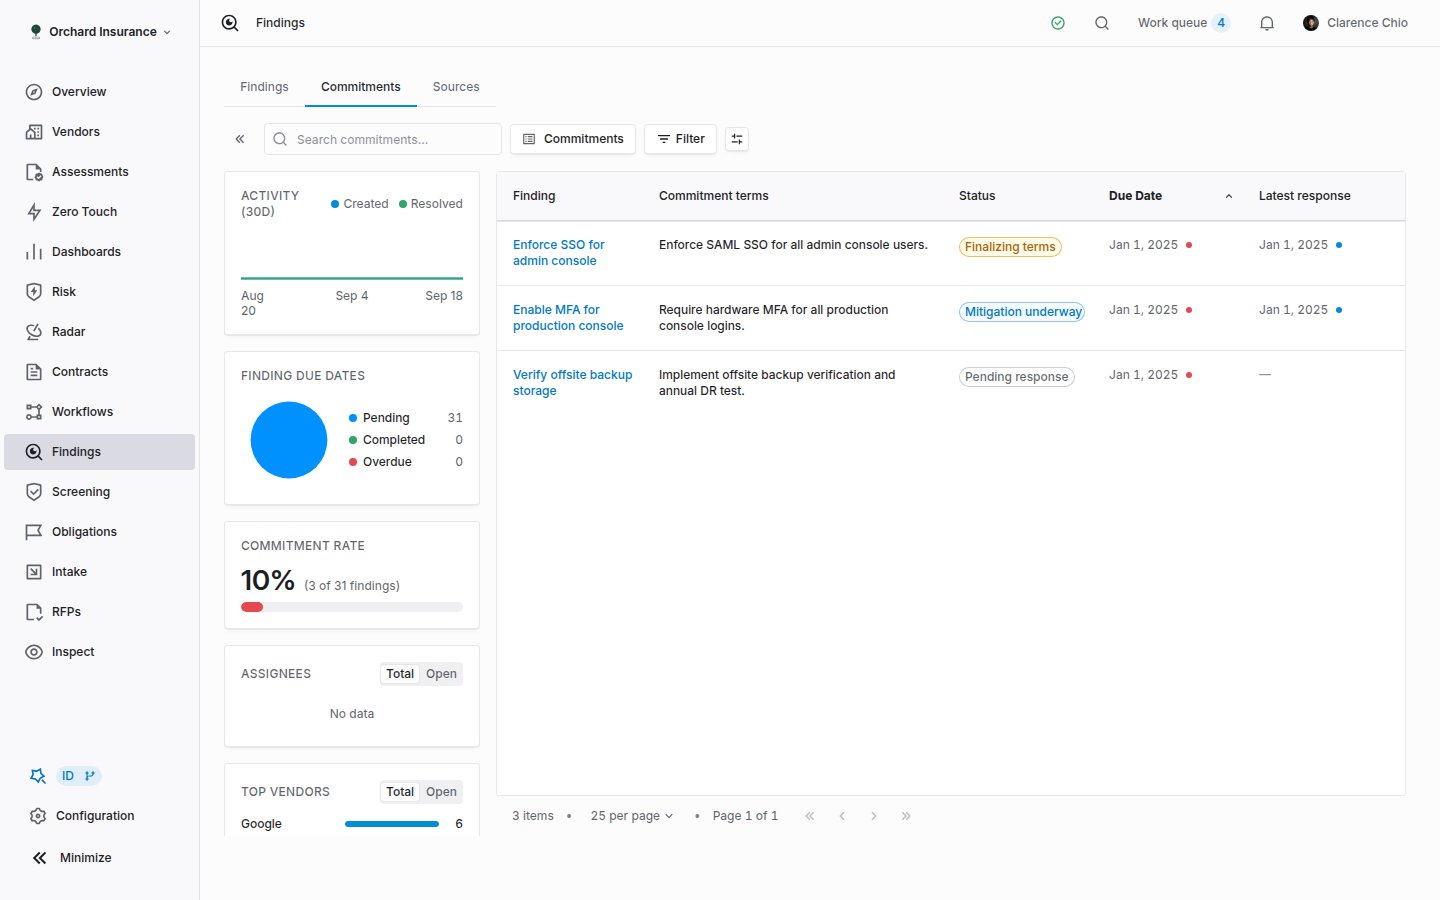
Task: Open Clarence Chio user menu
Action: point(1355,23)
